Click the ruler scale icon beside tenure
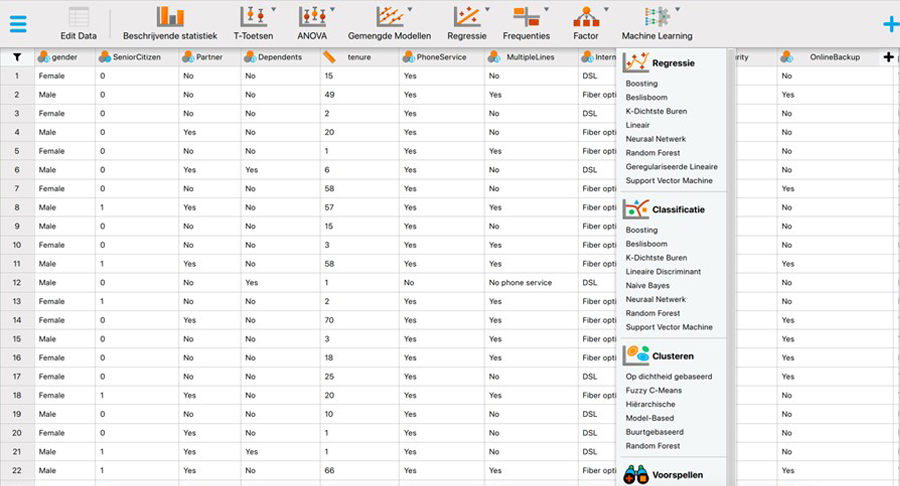Image resolution: width=900 pixels, height=486 pixels. (x=329, y=57)
